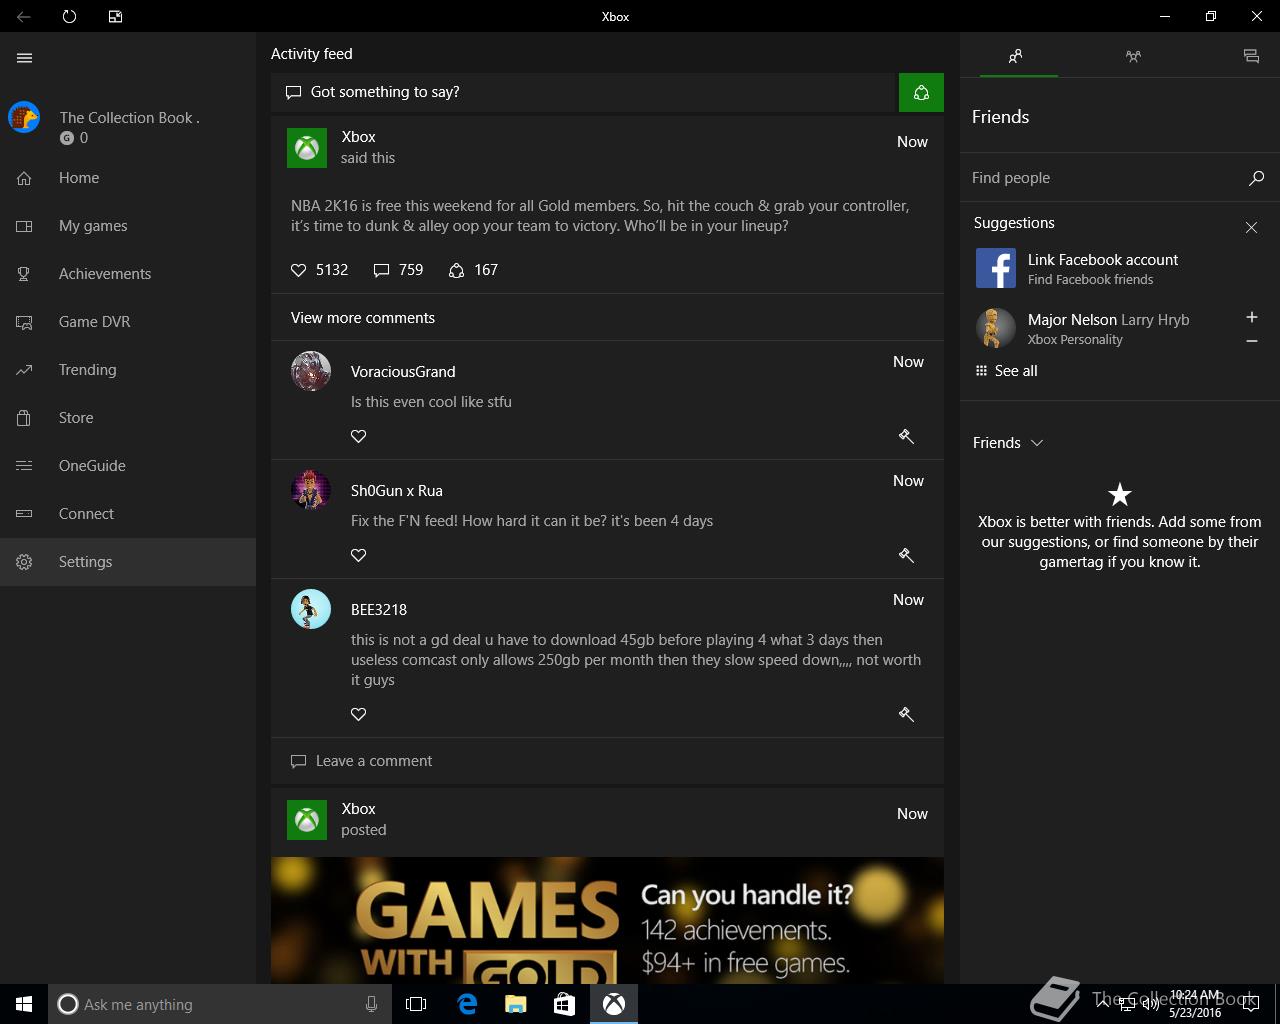Like the Xbox NBA 2K16 post
The width and height of the screenshot is (1280, 1024).
coord(298,270)
